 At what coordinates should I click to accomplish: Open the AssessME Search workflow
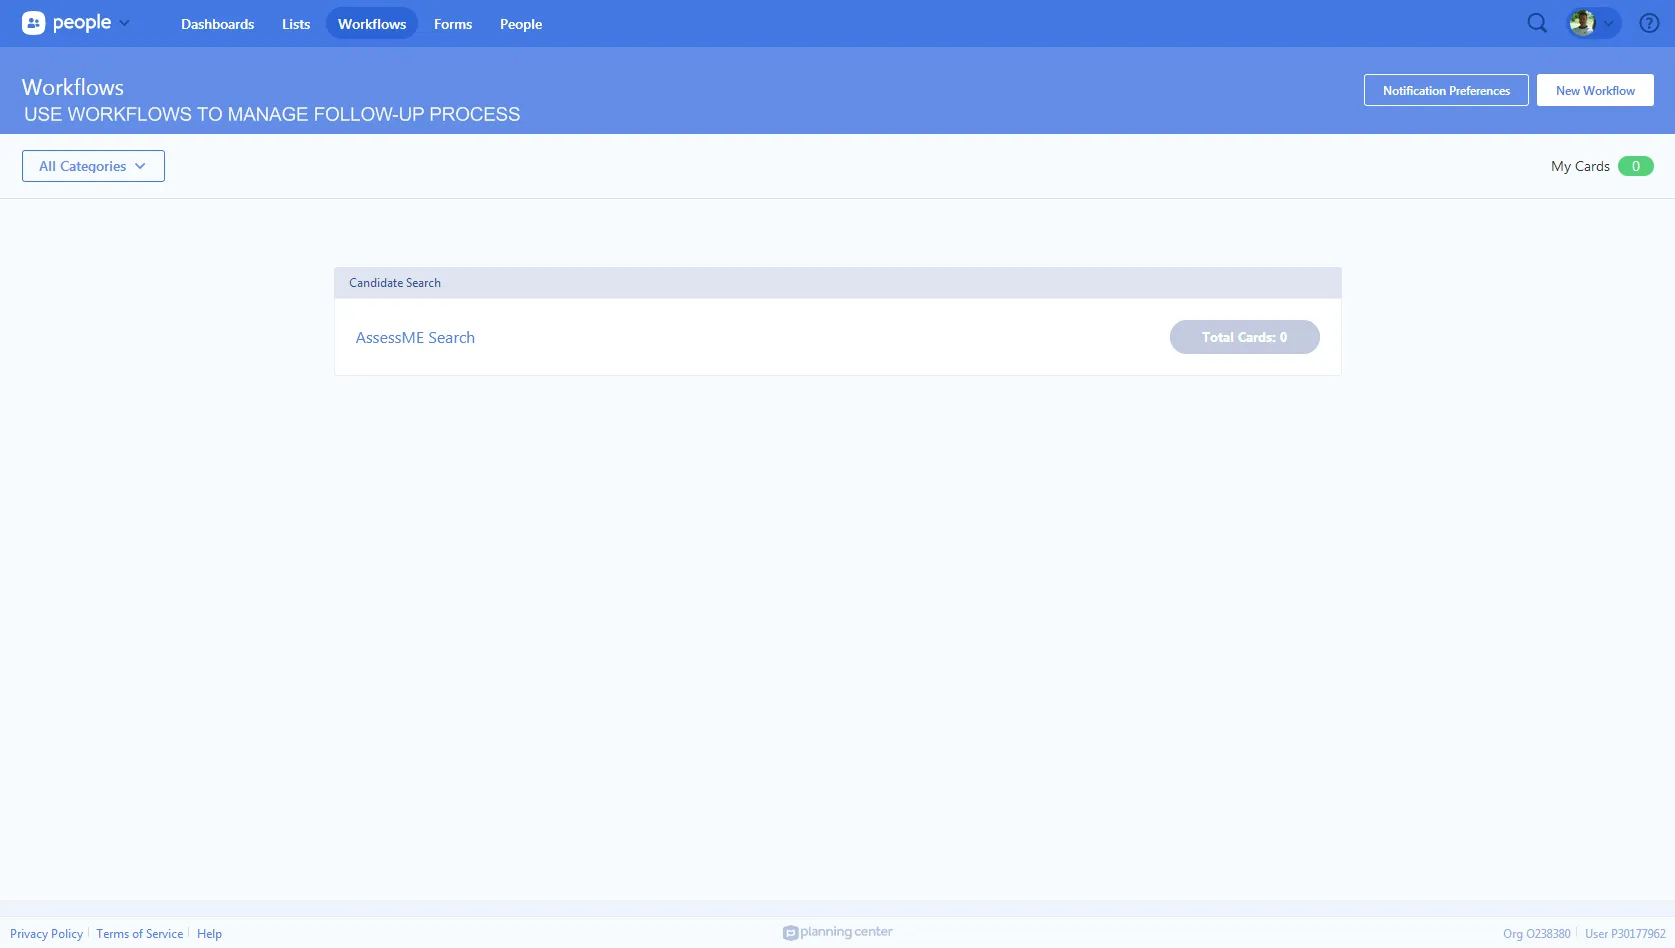(415, 337)
